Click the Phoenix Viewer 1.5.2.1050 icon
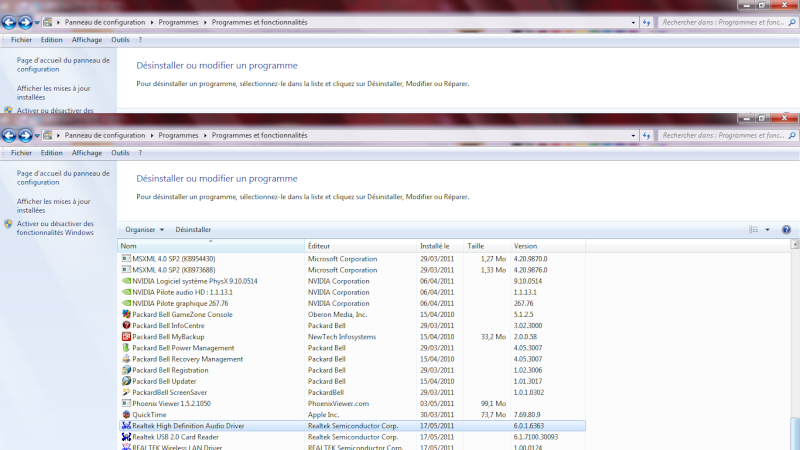The image size is (800, 450). click(126, 404)
